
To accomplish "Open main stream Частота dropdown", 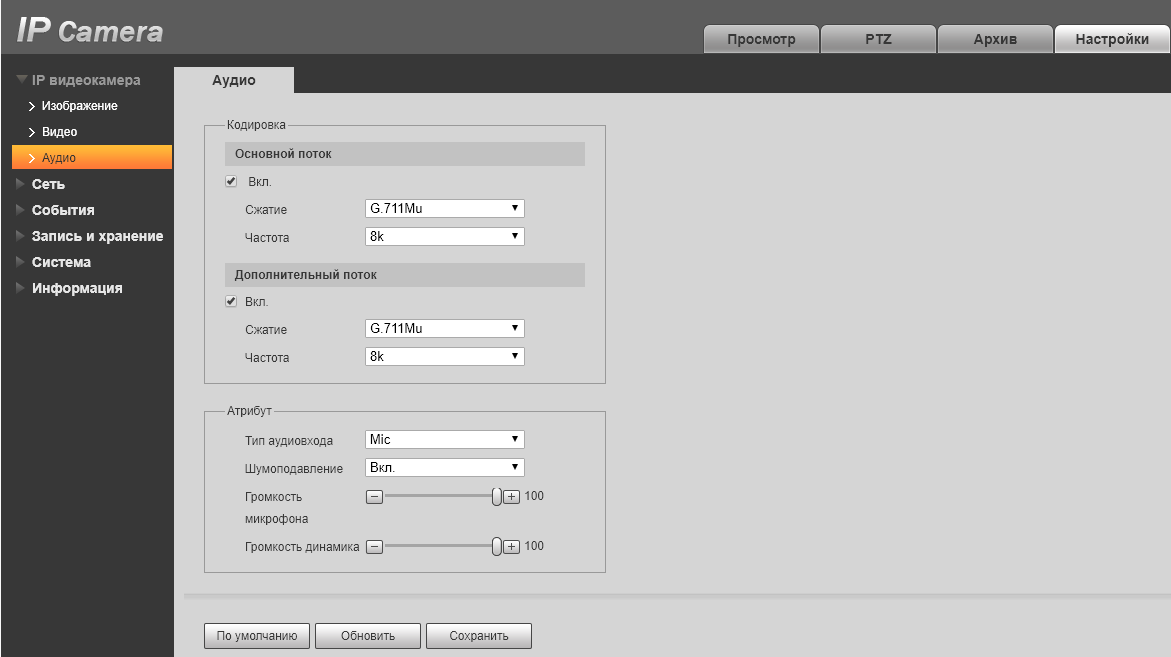I will (444, 237).
